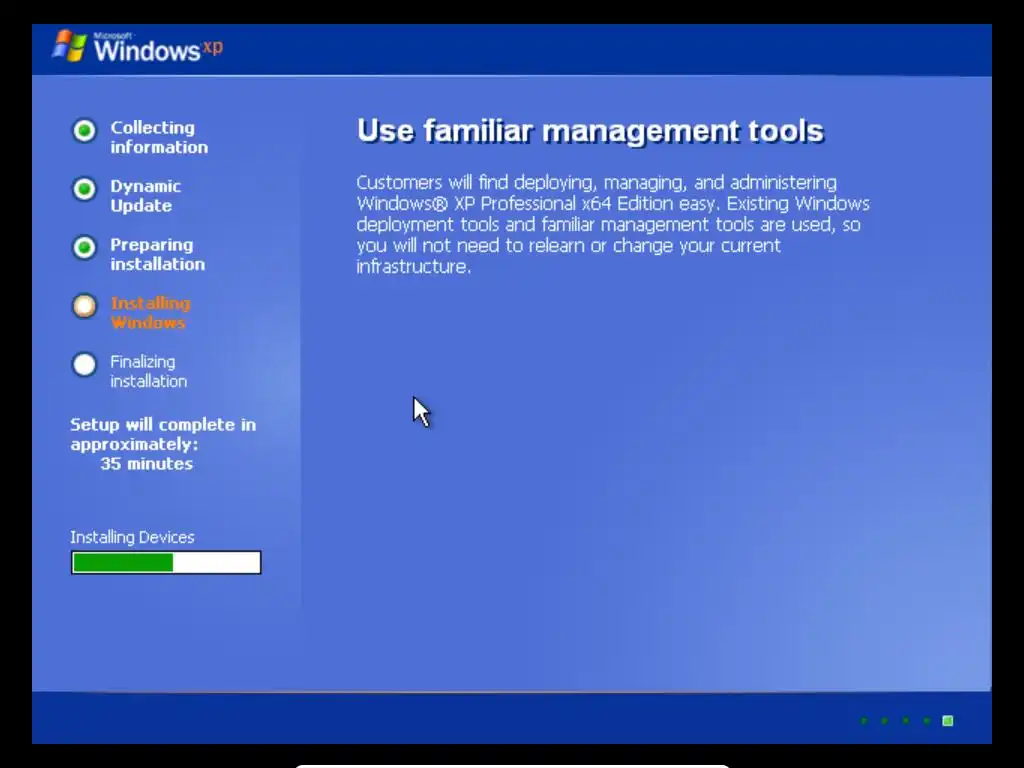Click the Dynamic Update label
1024x768 pixels.
145,196
